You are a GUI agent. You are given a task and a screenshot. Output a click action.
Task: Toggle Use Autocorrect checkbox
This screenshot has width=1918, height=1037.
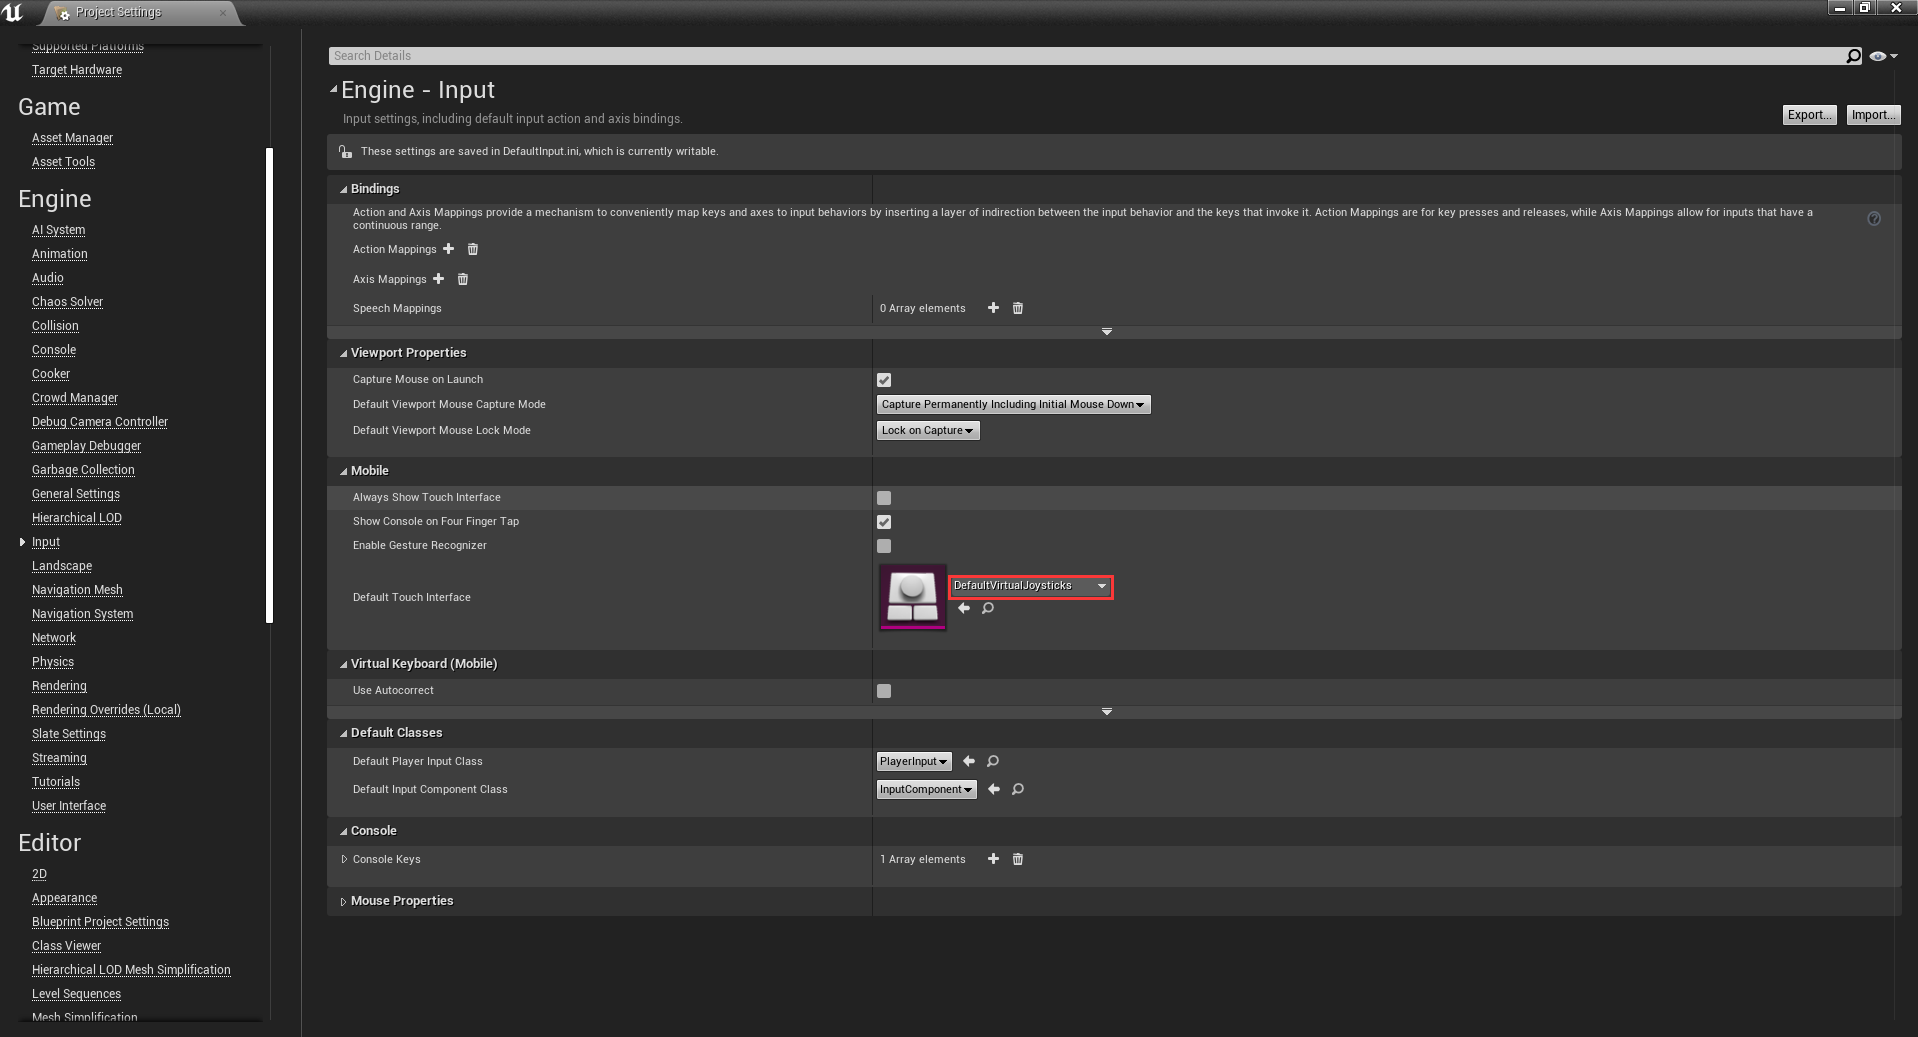[x=884, y=691]
